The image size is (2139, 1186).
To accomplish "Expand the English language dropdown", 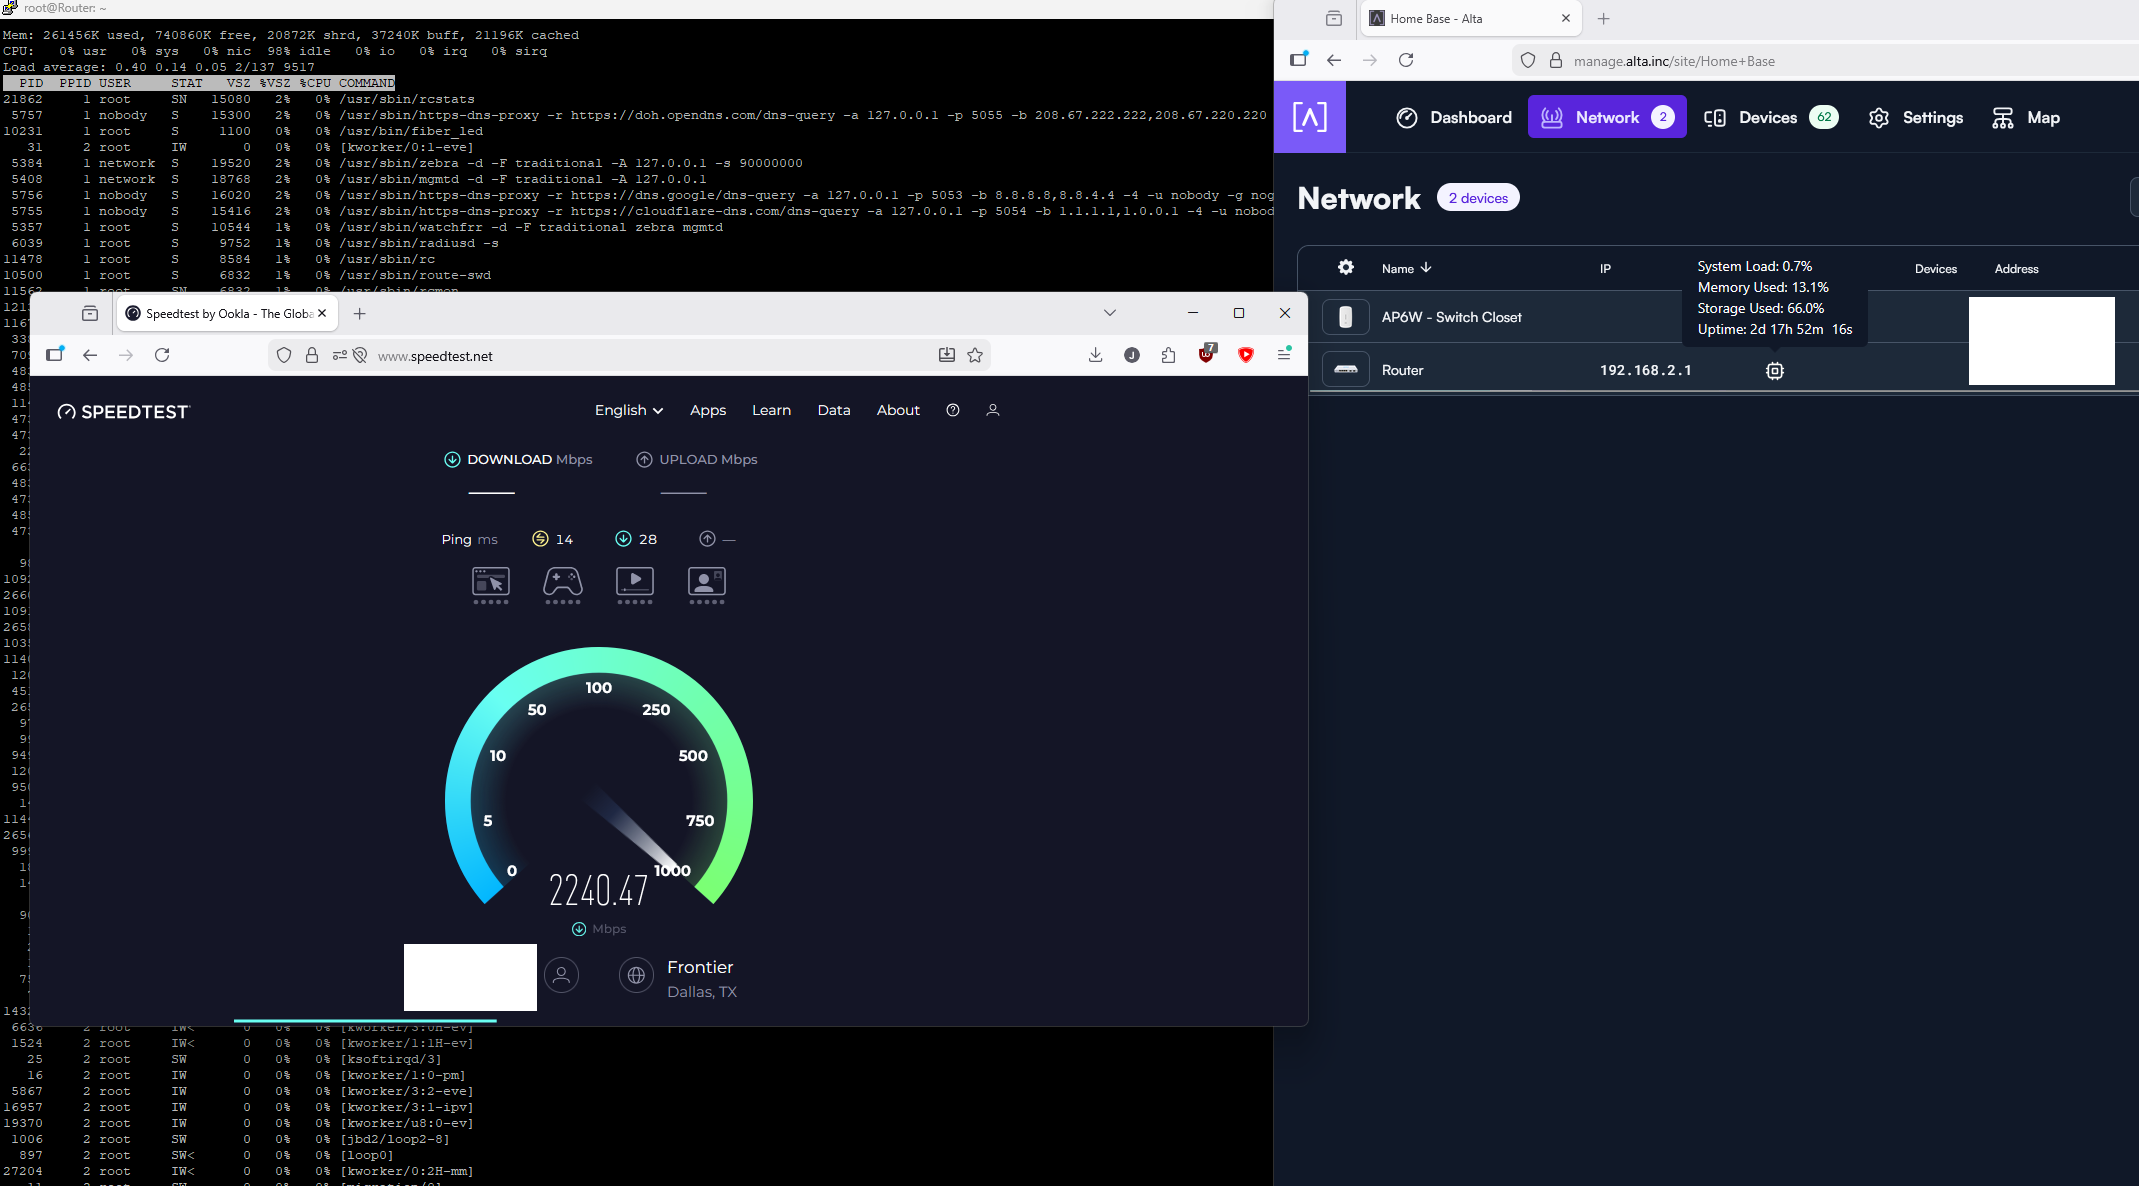I will pyautogui.click(x=628, y=410).
